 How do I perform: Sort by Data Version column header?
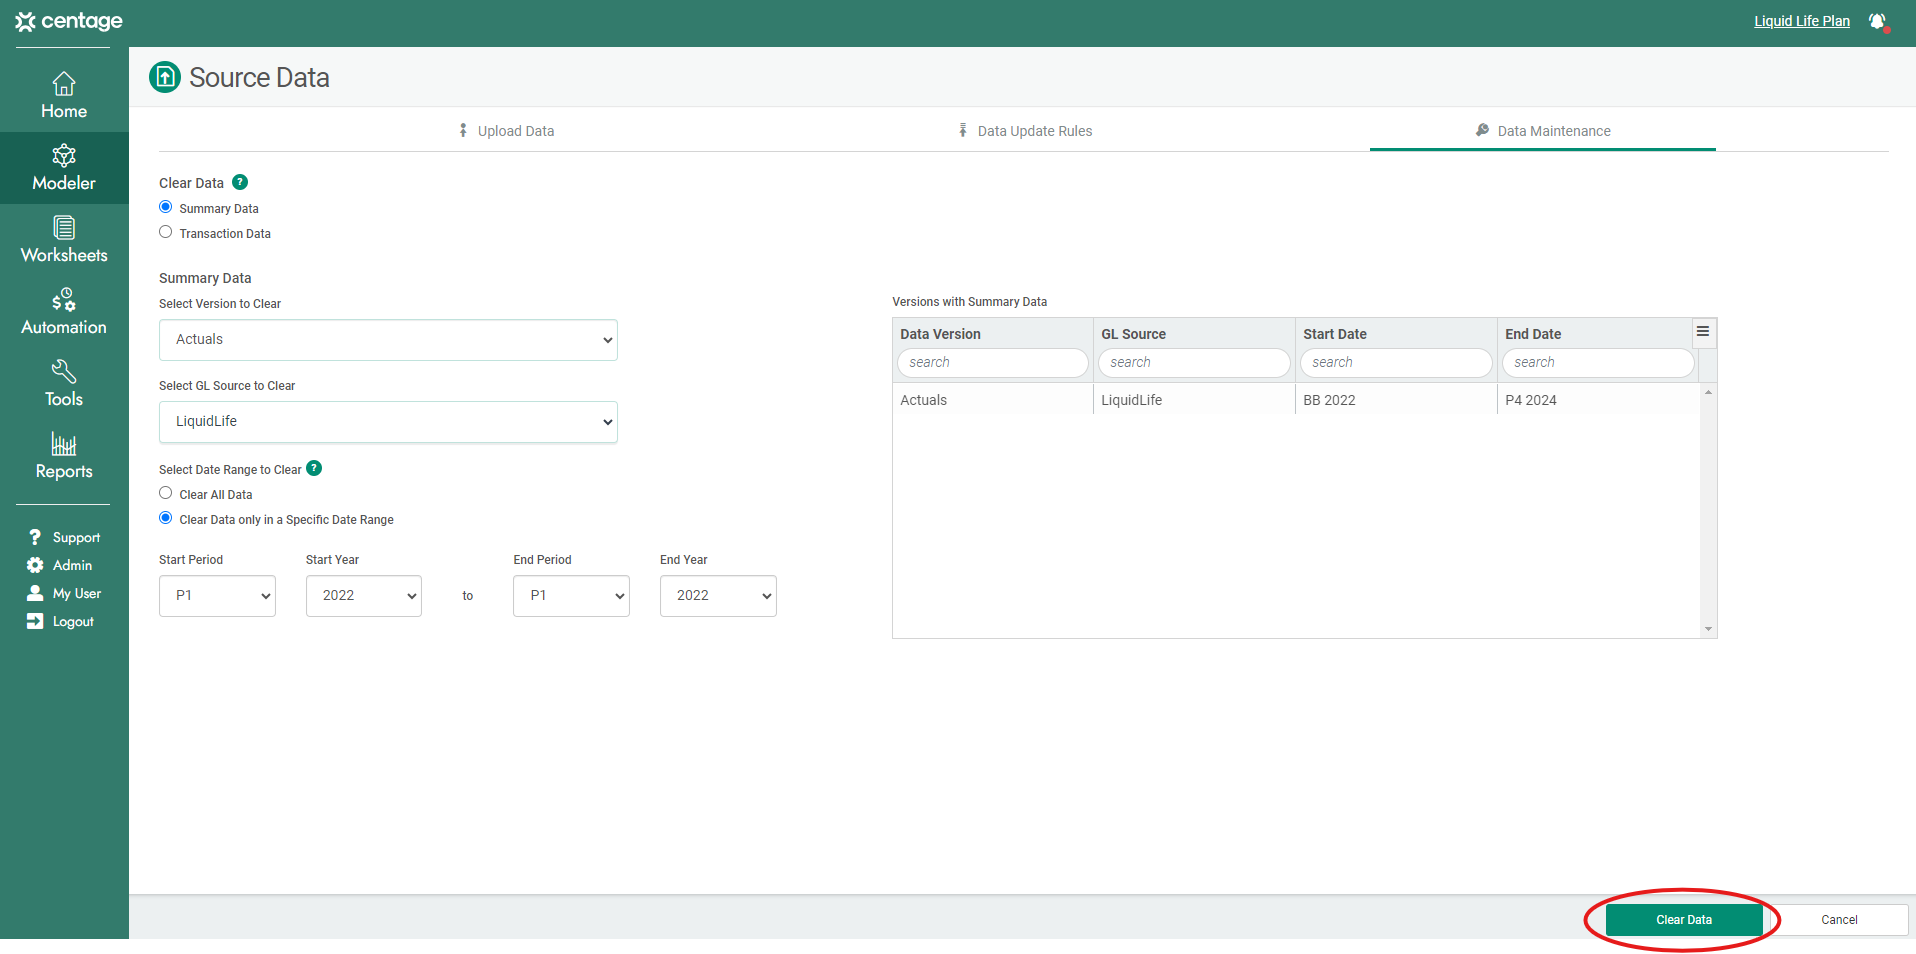940,334
